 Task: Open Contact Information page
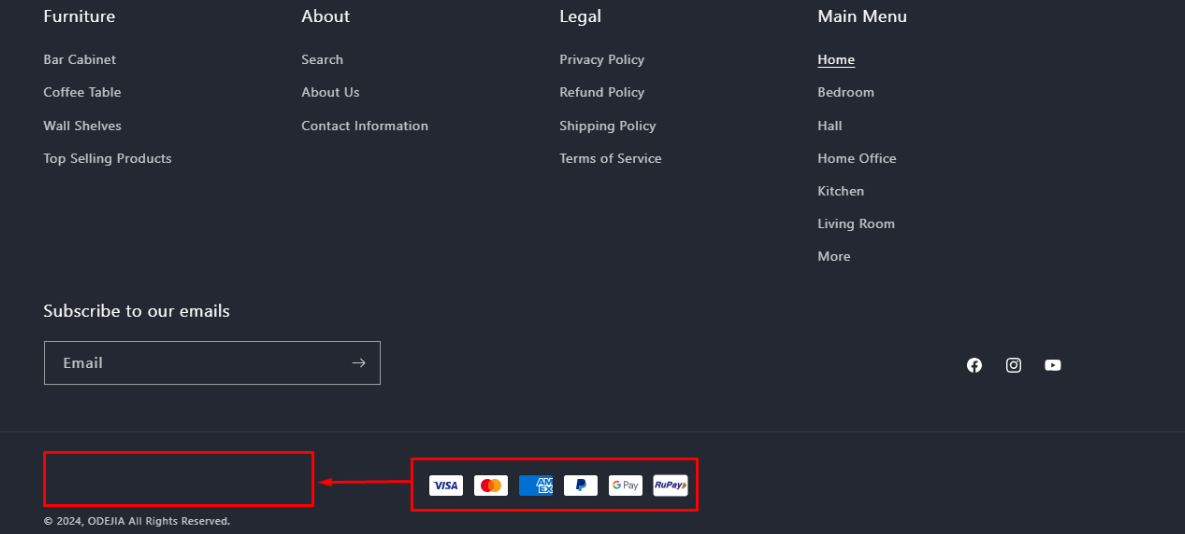click(364, 125)
